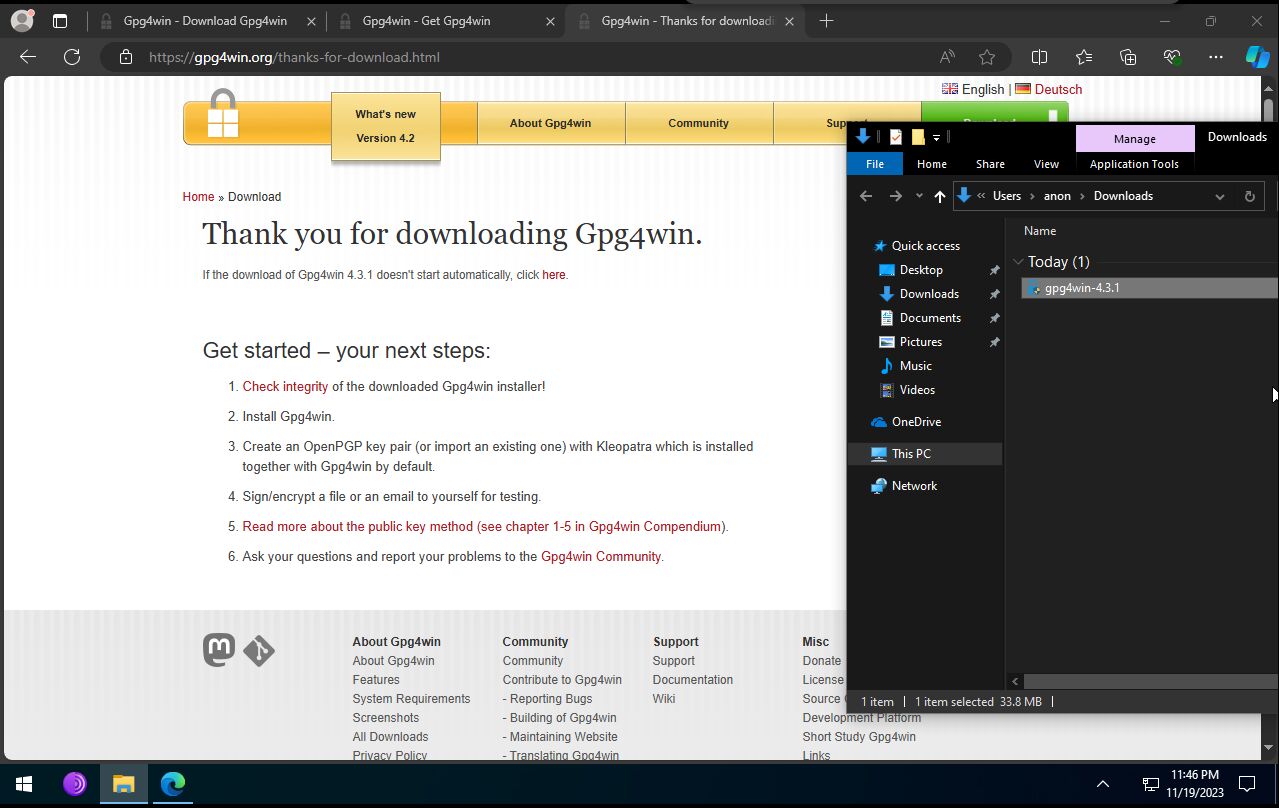Select the gpg4win-4.3.1 installer file
The height and width of the screenshot is (808, 1279).
point(1081,288)
